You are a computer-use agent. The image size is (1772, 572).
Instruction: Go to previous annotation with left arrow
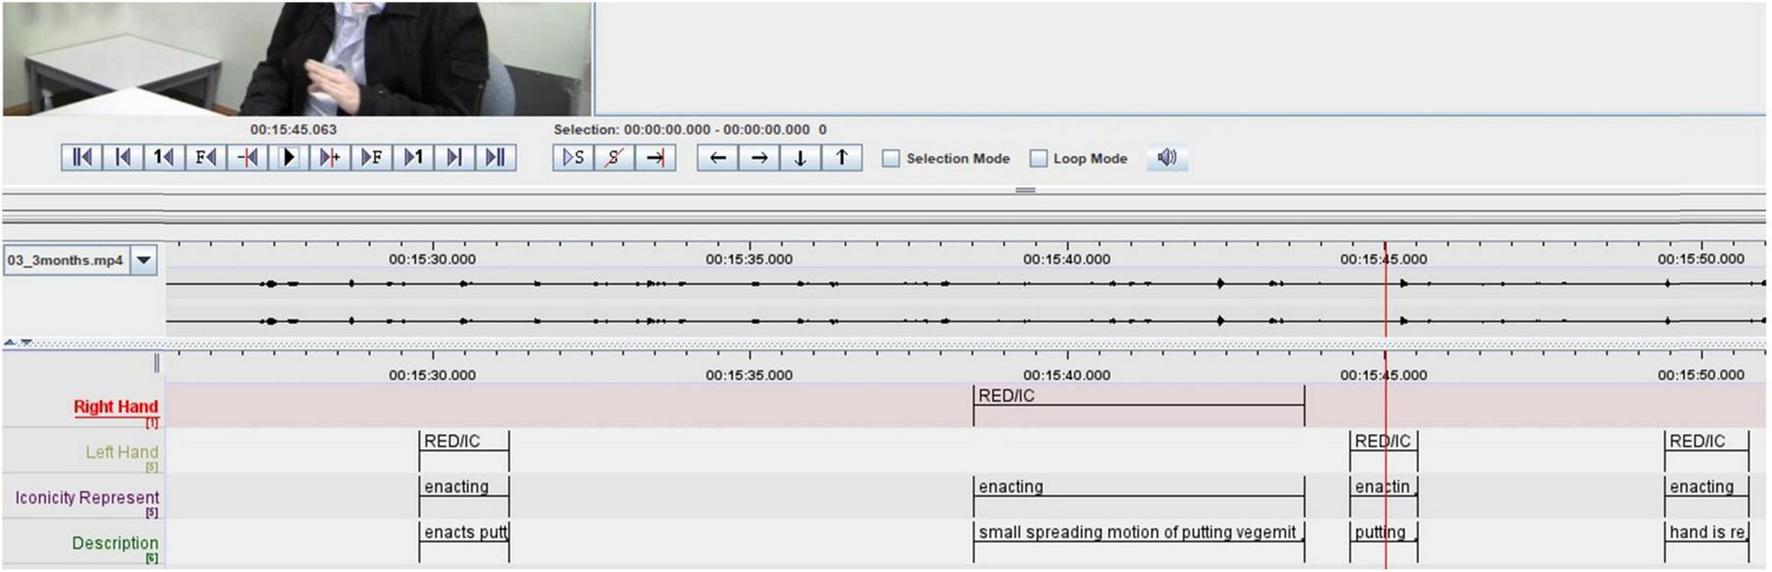tap(717, 158)
